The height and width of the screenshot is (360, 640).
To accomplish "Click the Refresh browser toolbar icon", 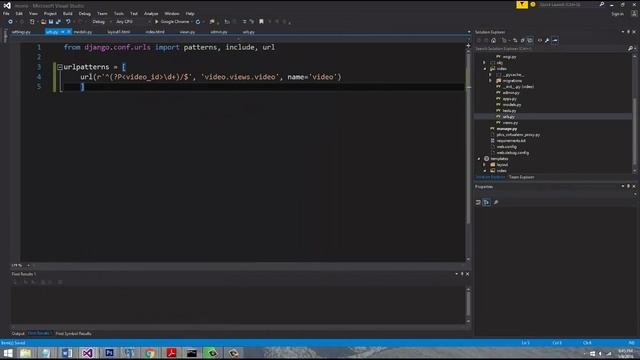I will [198, 22].
